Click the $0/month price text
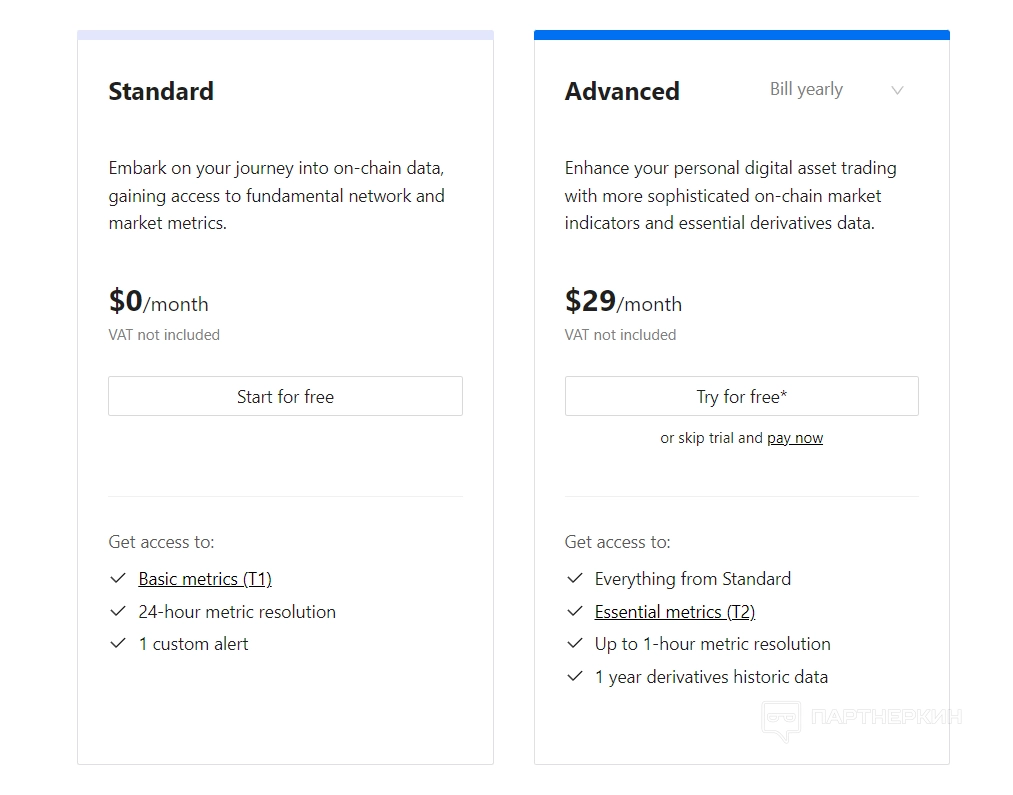Image resolution: width=1013 pixels, height=795 pixels. [x=158, y=302]
